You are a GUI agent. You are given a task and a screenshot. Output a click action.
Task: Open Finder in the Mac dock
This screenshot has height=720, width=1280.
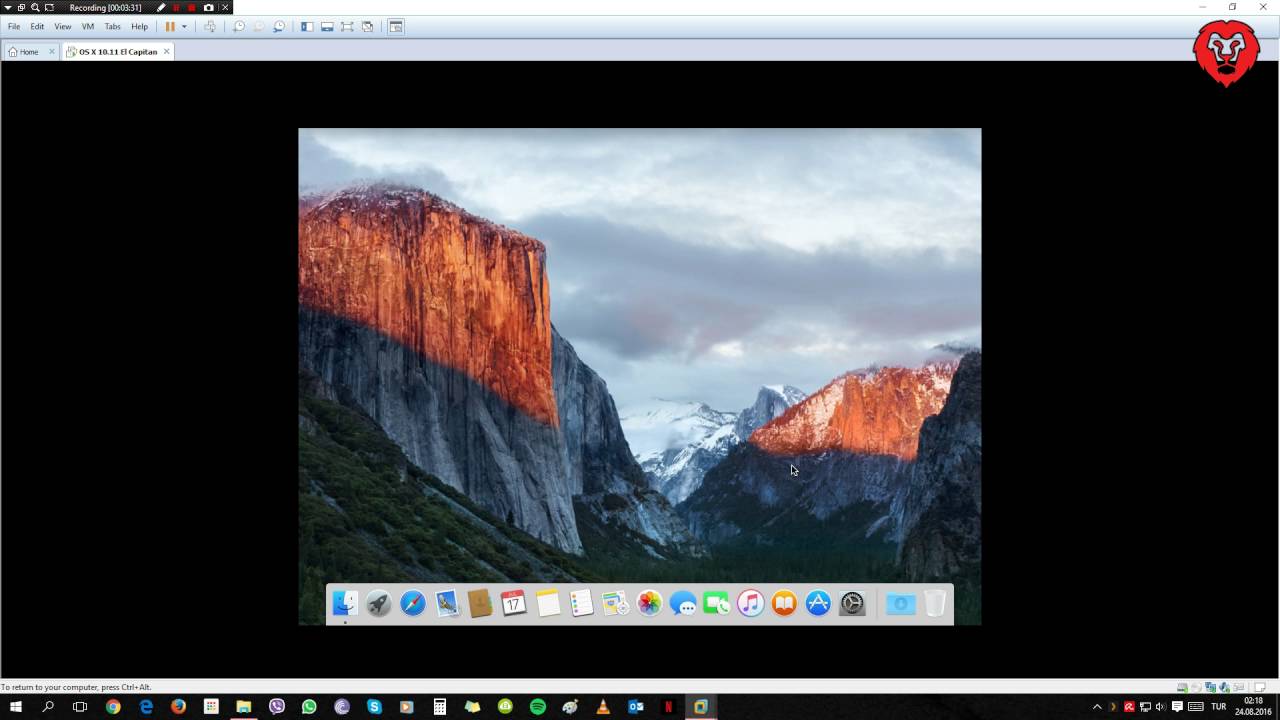[x=345, y=603]
